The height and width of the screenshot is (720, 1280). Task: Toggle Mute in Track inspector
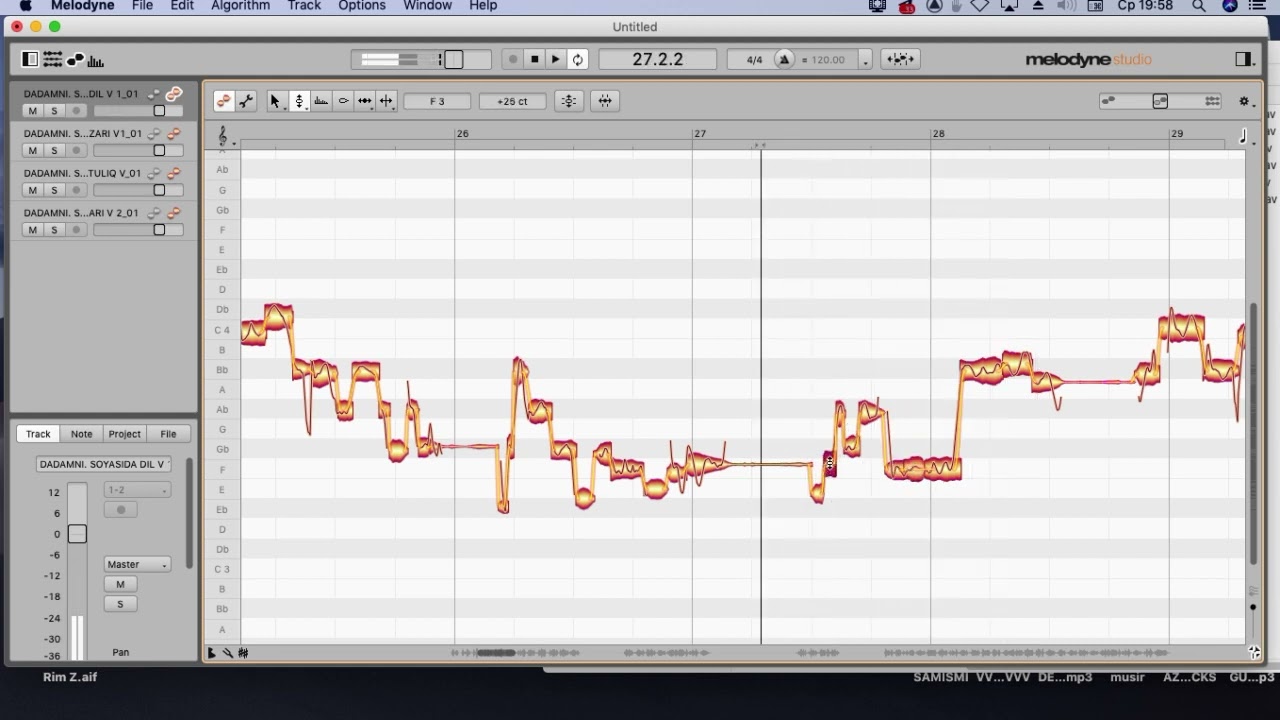pos(120,585)
